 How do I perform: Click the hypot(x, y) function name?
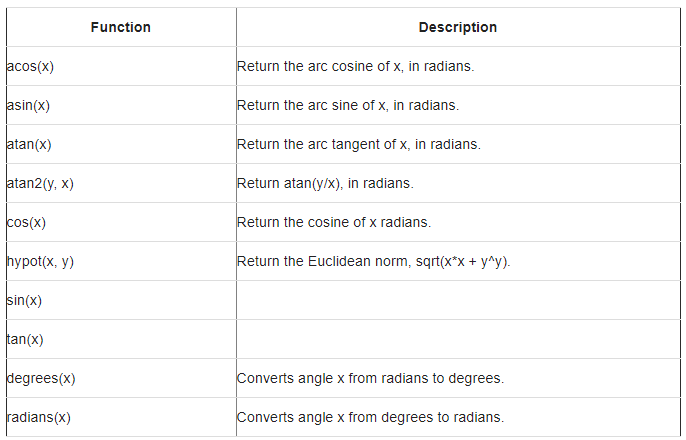click(x=40, y=262)
